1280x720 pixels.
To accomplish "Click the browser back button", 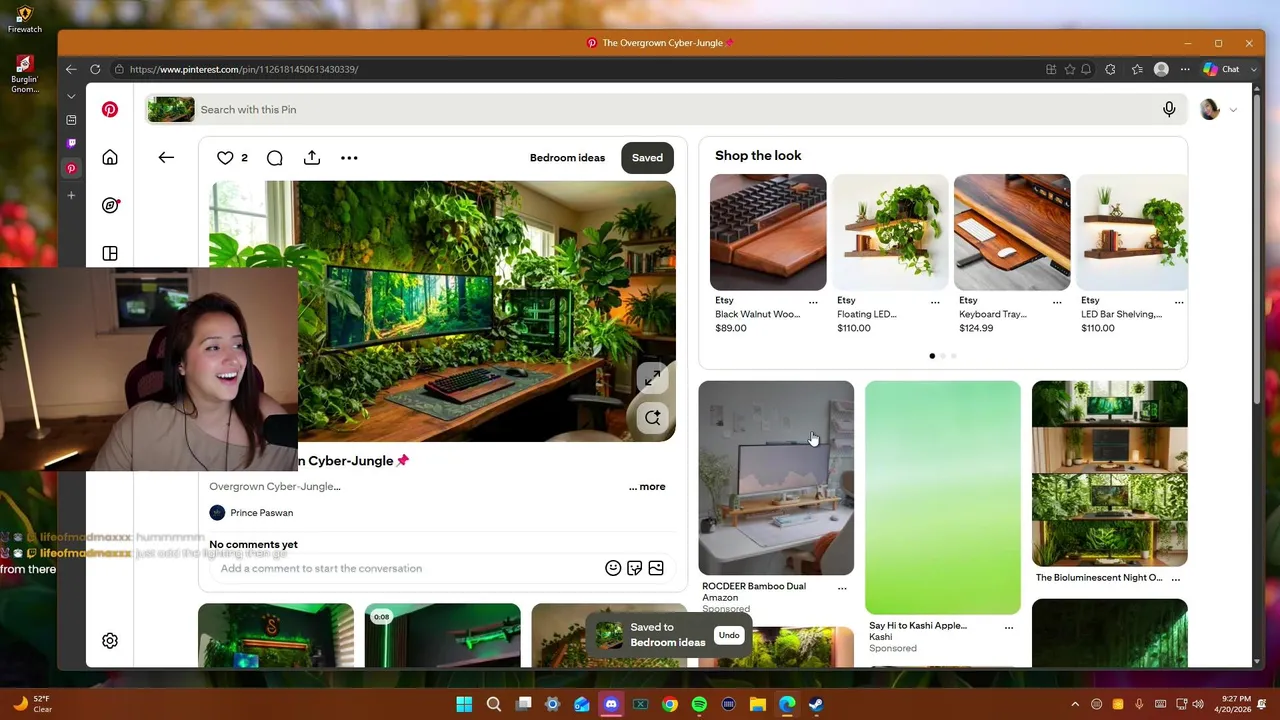I will [x=71, y=69].
